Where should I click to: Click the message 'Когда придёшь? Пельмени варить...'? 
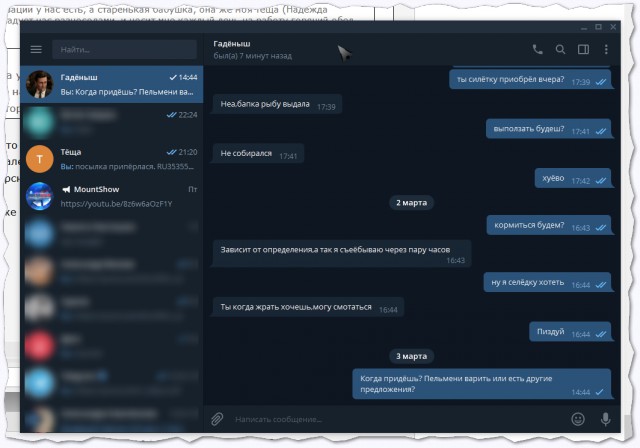pos(482,384)
